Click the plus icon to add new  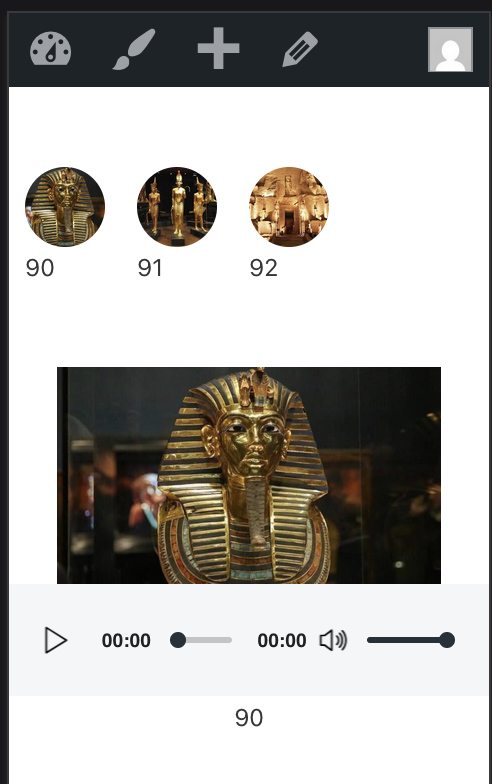click(218, 48)
